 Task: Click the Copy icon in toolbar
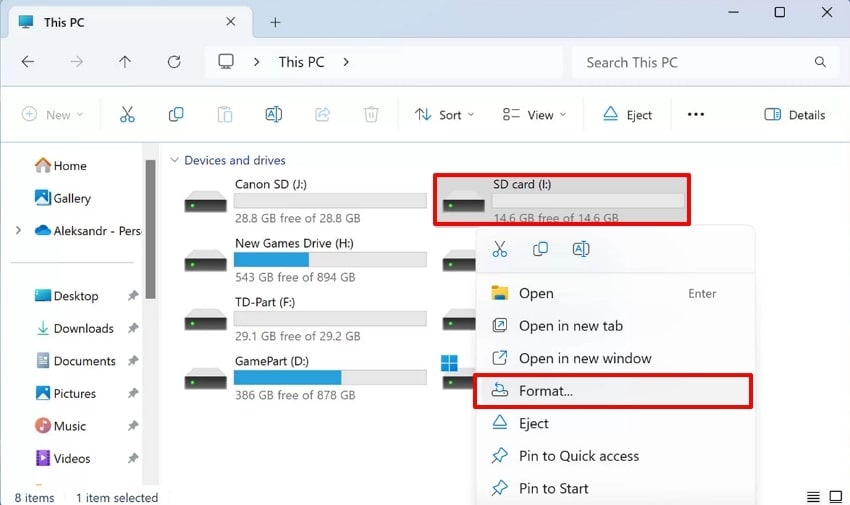[176, 114]
